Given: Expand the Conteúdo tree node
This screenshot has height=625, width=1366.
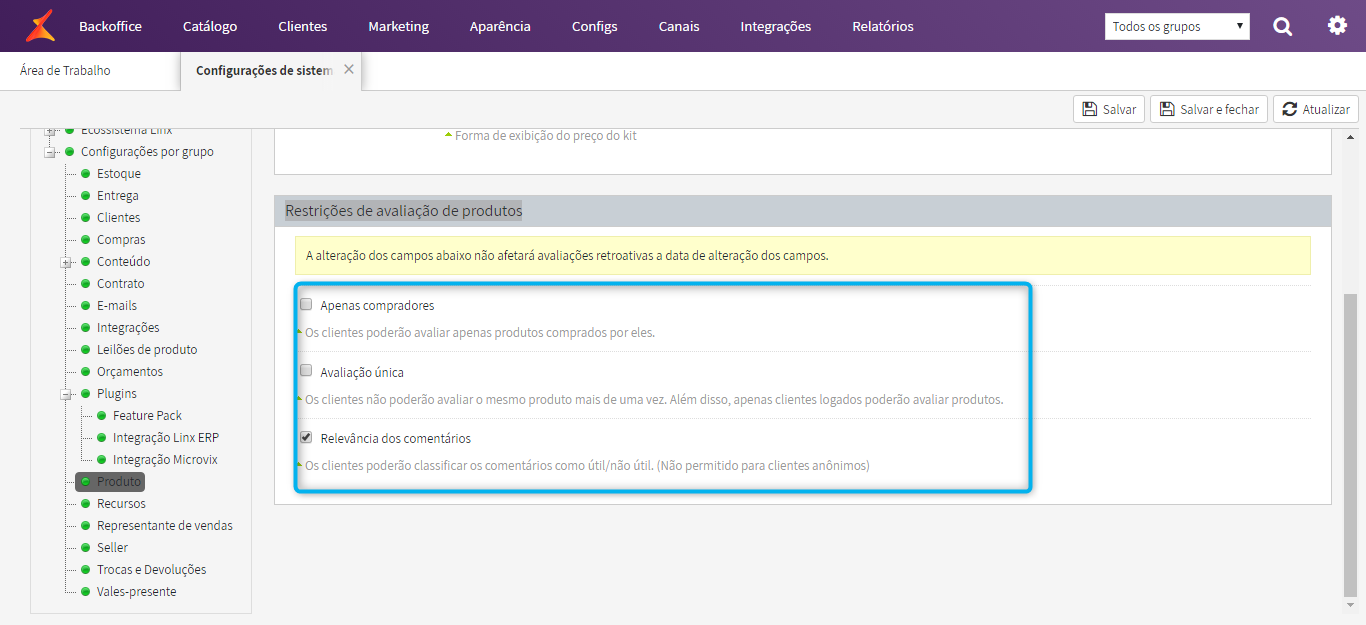Looking at the screenshot, I should tap(66, 262).
